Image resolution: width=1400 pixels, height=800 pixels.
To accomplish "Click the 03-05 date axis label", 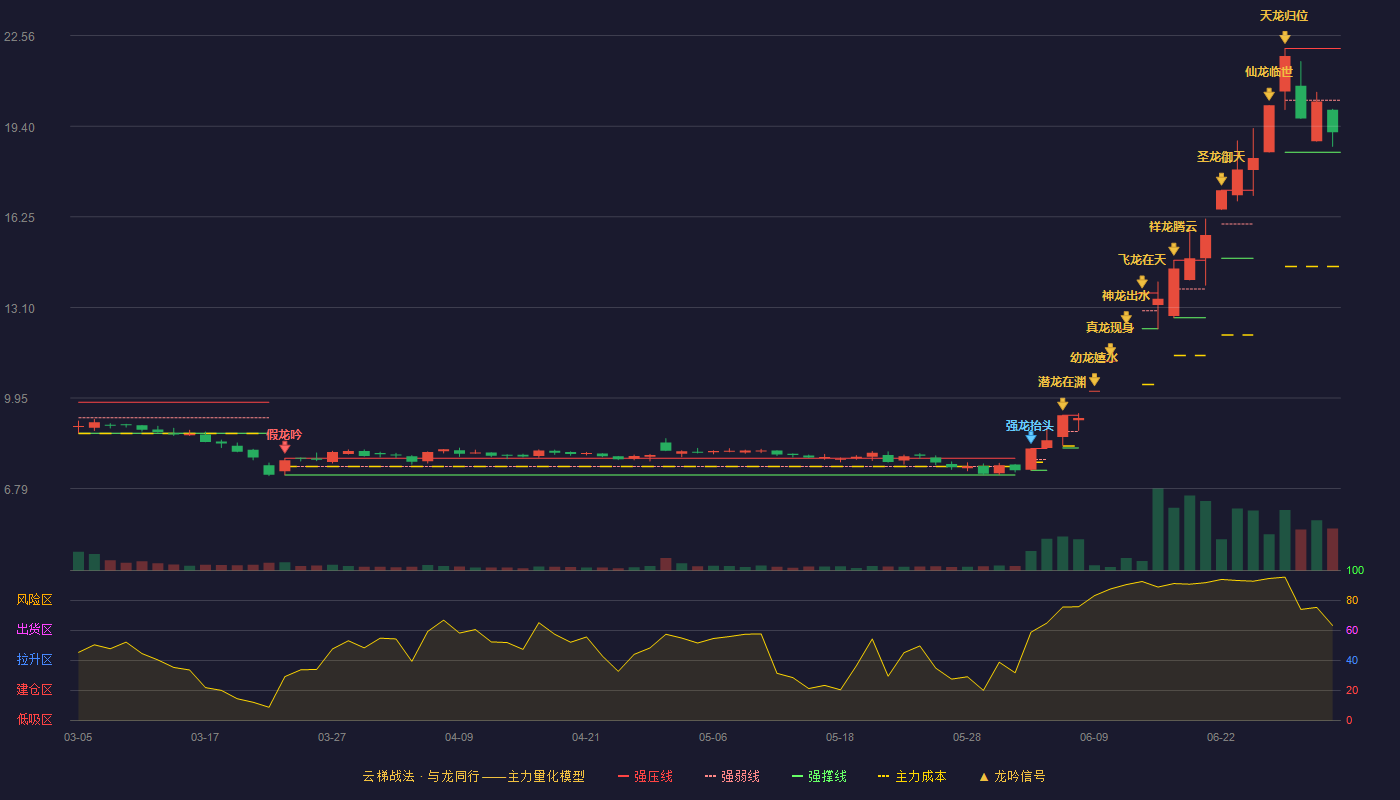I will [78, 737].
